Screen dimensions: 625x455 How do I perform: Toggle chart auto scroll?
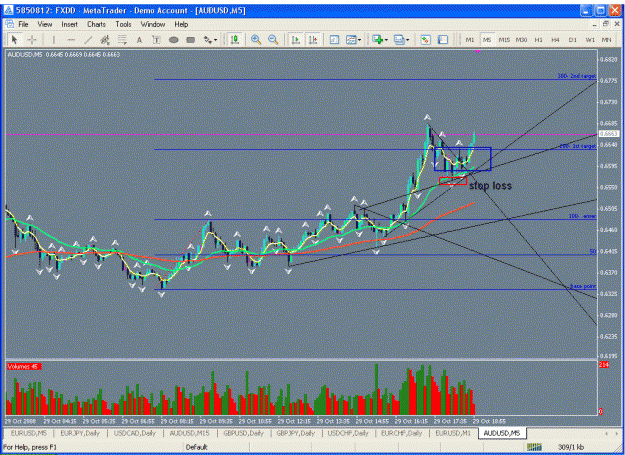[295, 39]
